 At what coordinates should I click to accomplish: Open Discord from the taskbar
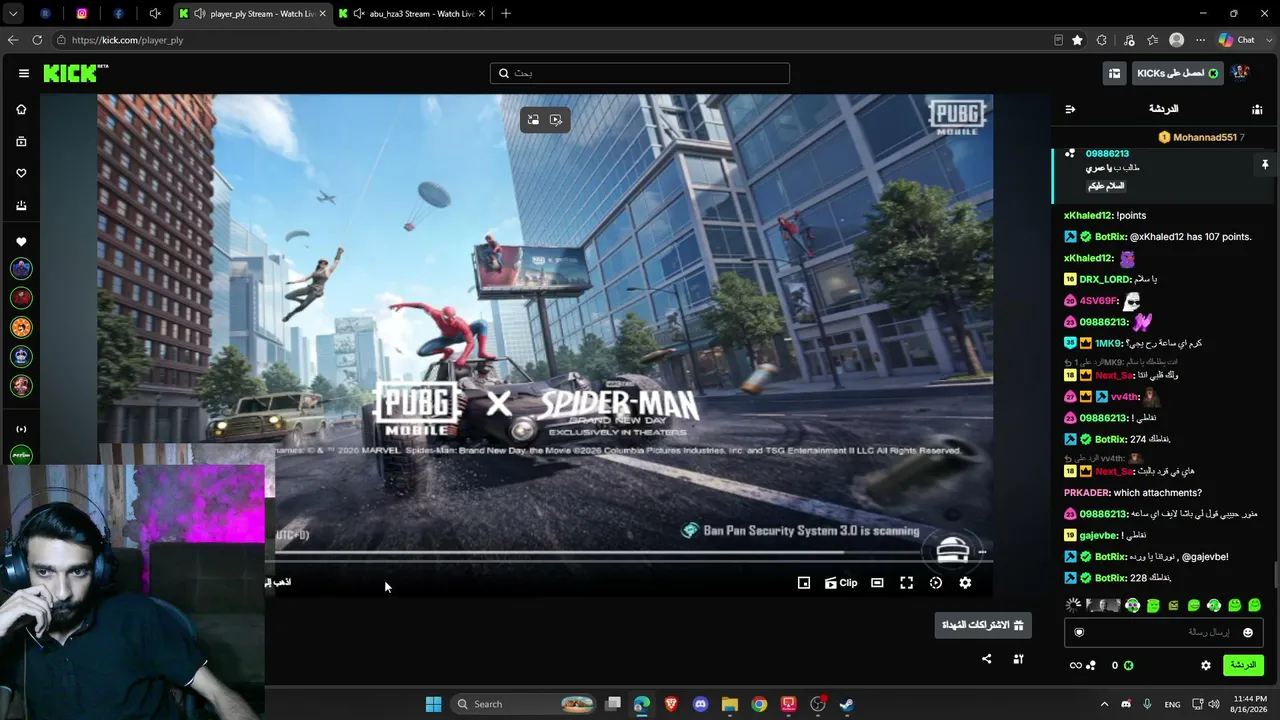tap(701, 704)
